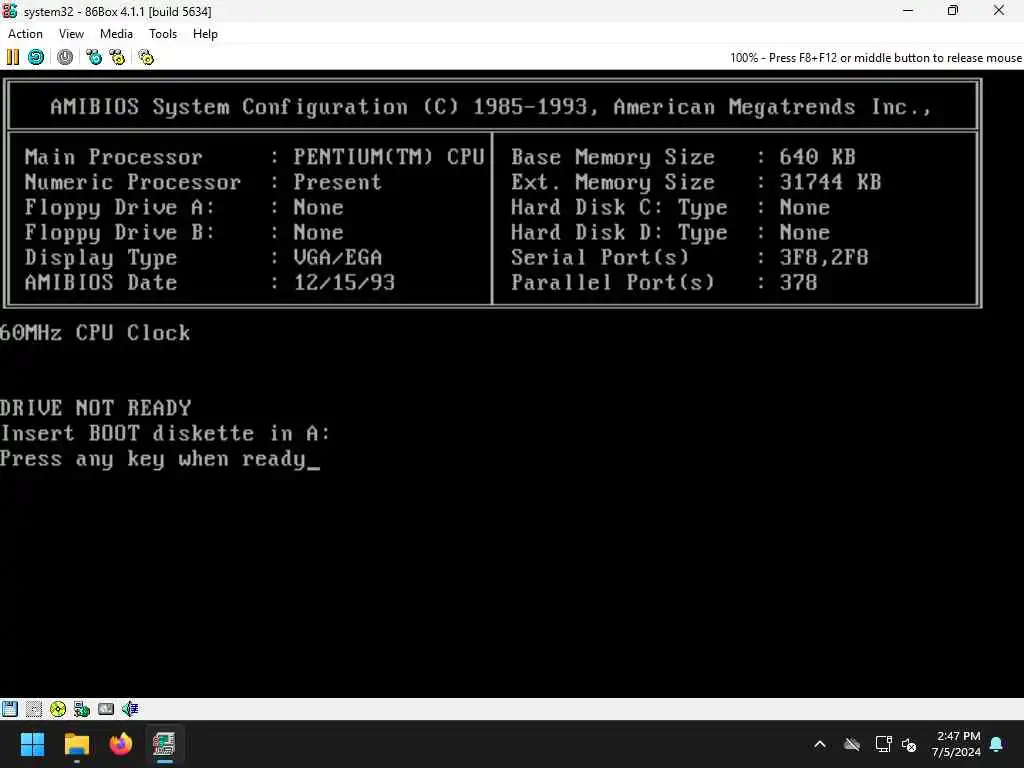Image resolution: width=1024 pixels, height=768 pixels.
Task: Click the '640 KB' base memory value
Action: click(x=818, y=157)
